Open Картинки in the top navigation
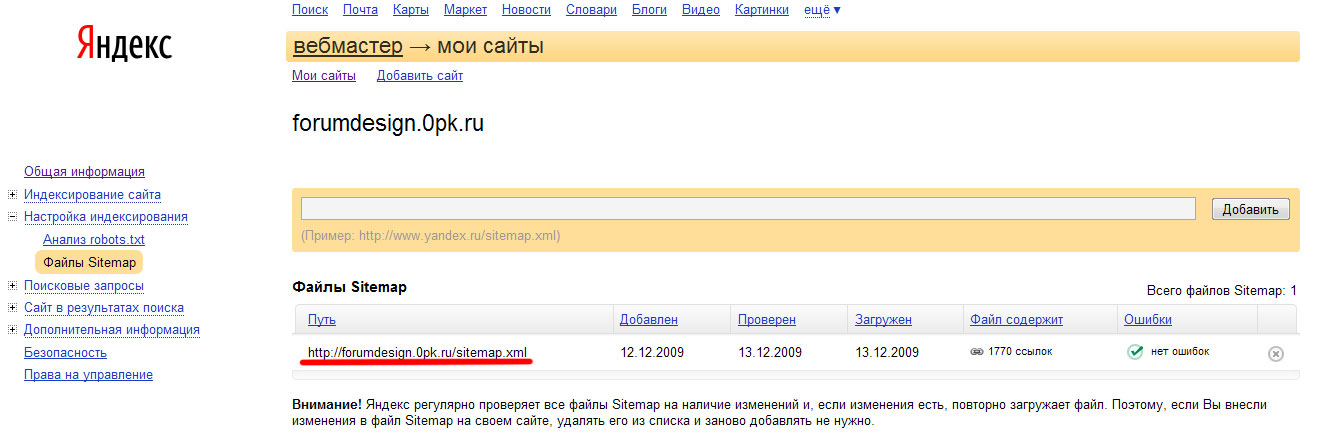 click(762, 10)
